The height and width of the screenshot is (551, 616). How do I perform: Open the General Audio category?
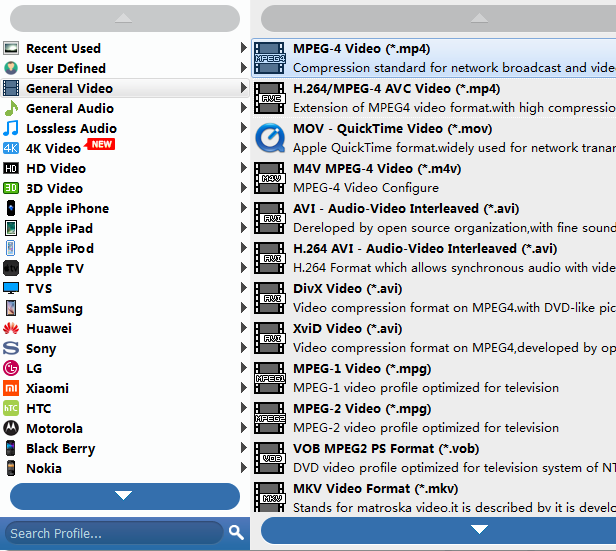(x=70, y=108)
